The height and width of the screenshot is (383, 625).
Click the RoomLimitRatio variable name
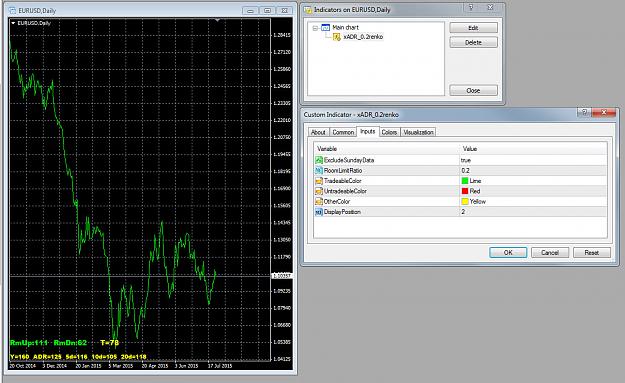[343, 170]
